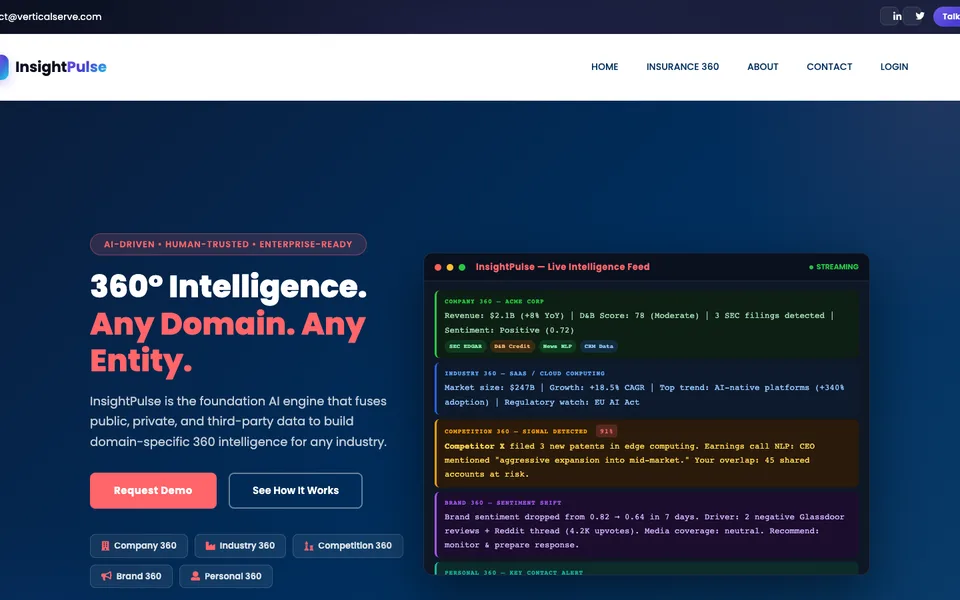Viewport: 960px width, 600px height.
Task: Click the News NLP tag
Action: [x=557, y=347]
